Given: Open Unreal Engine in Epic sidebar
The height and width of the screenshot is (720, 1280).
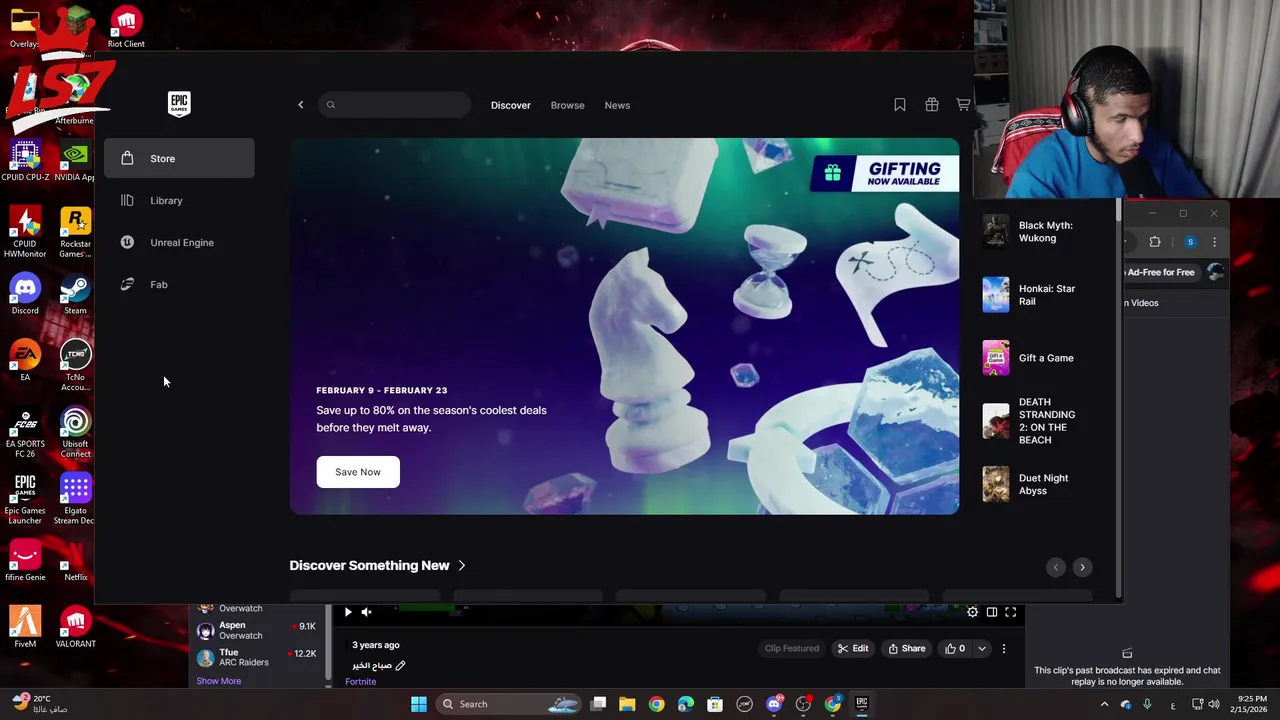Looking at the screenshot, I should (179, 242).
